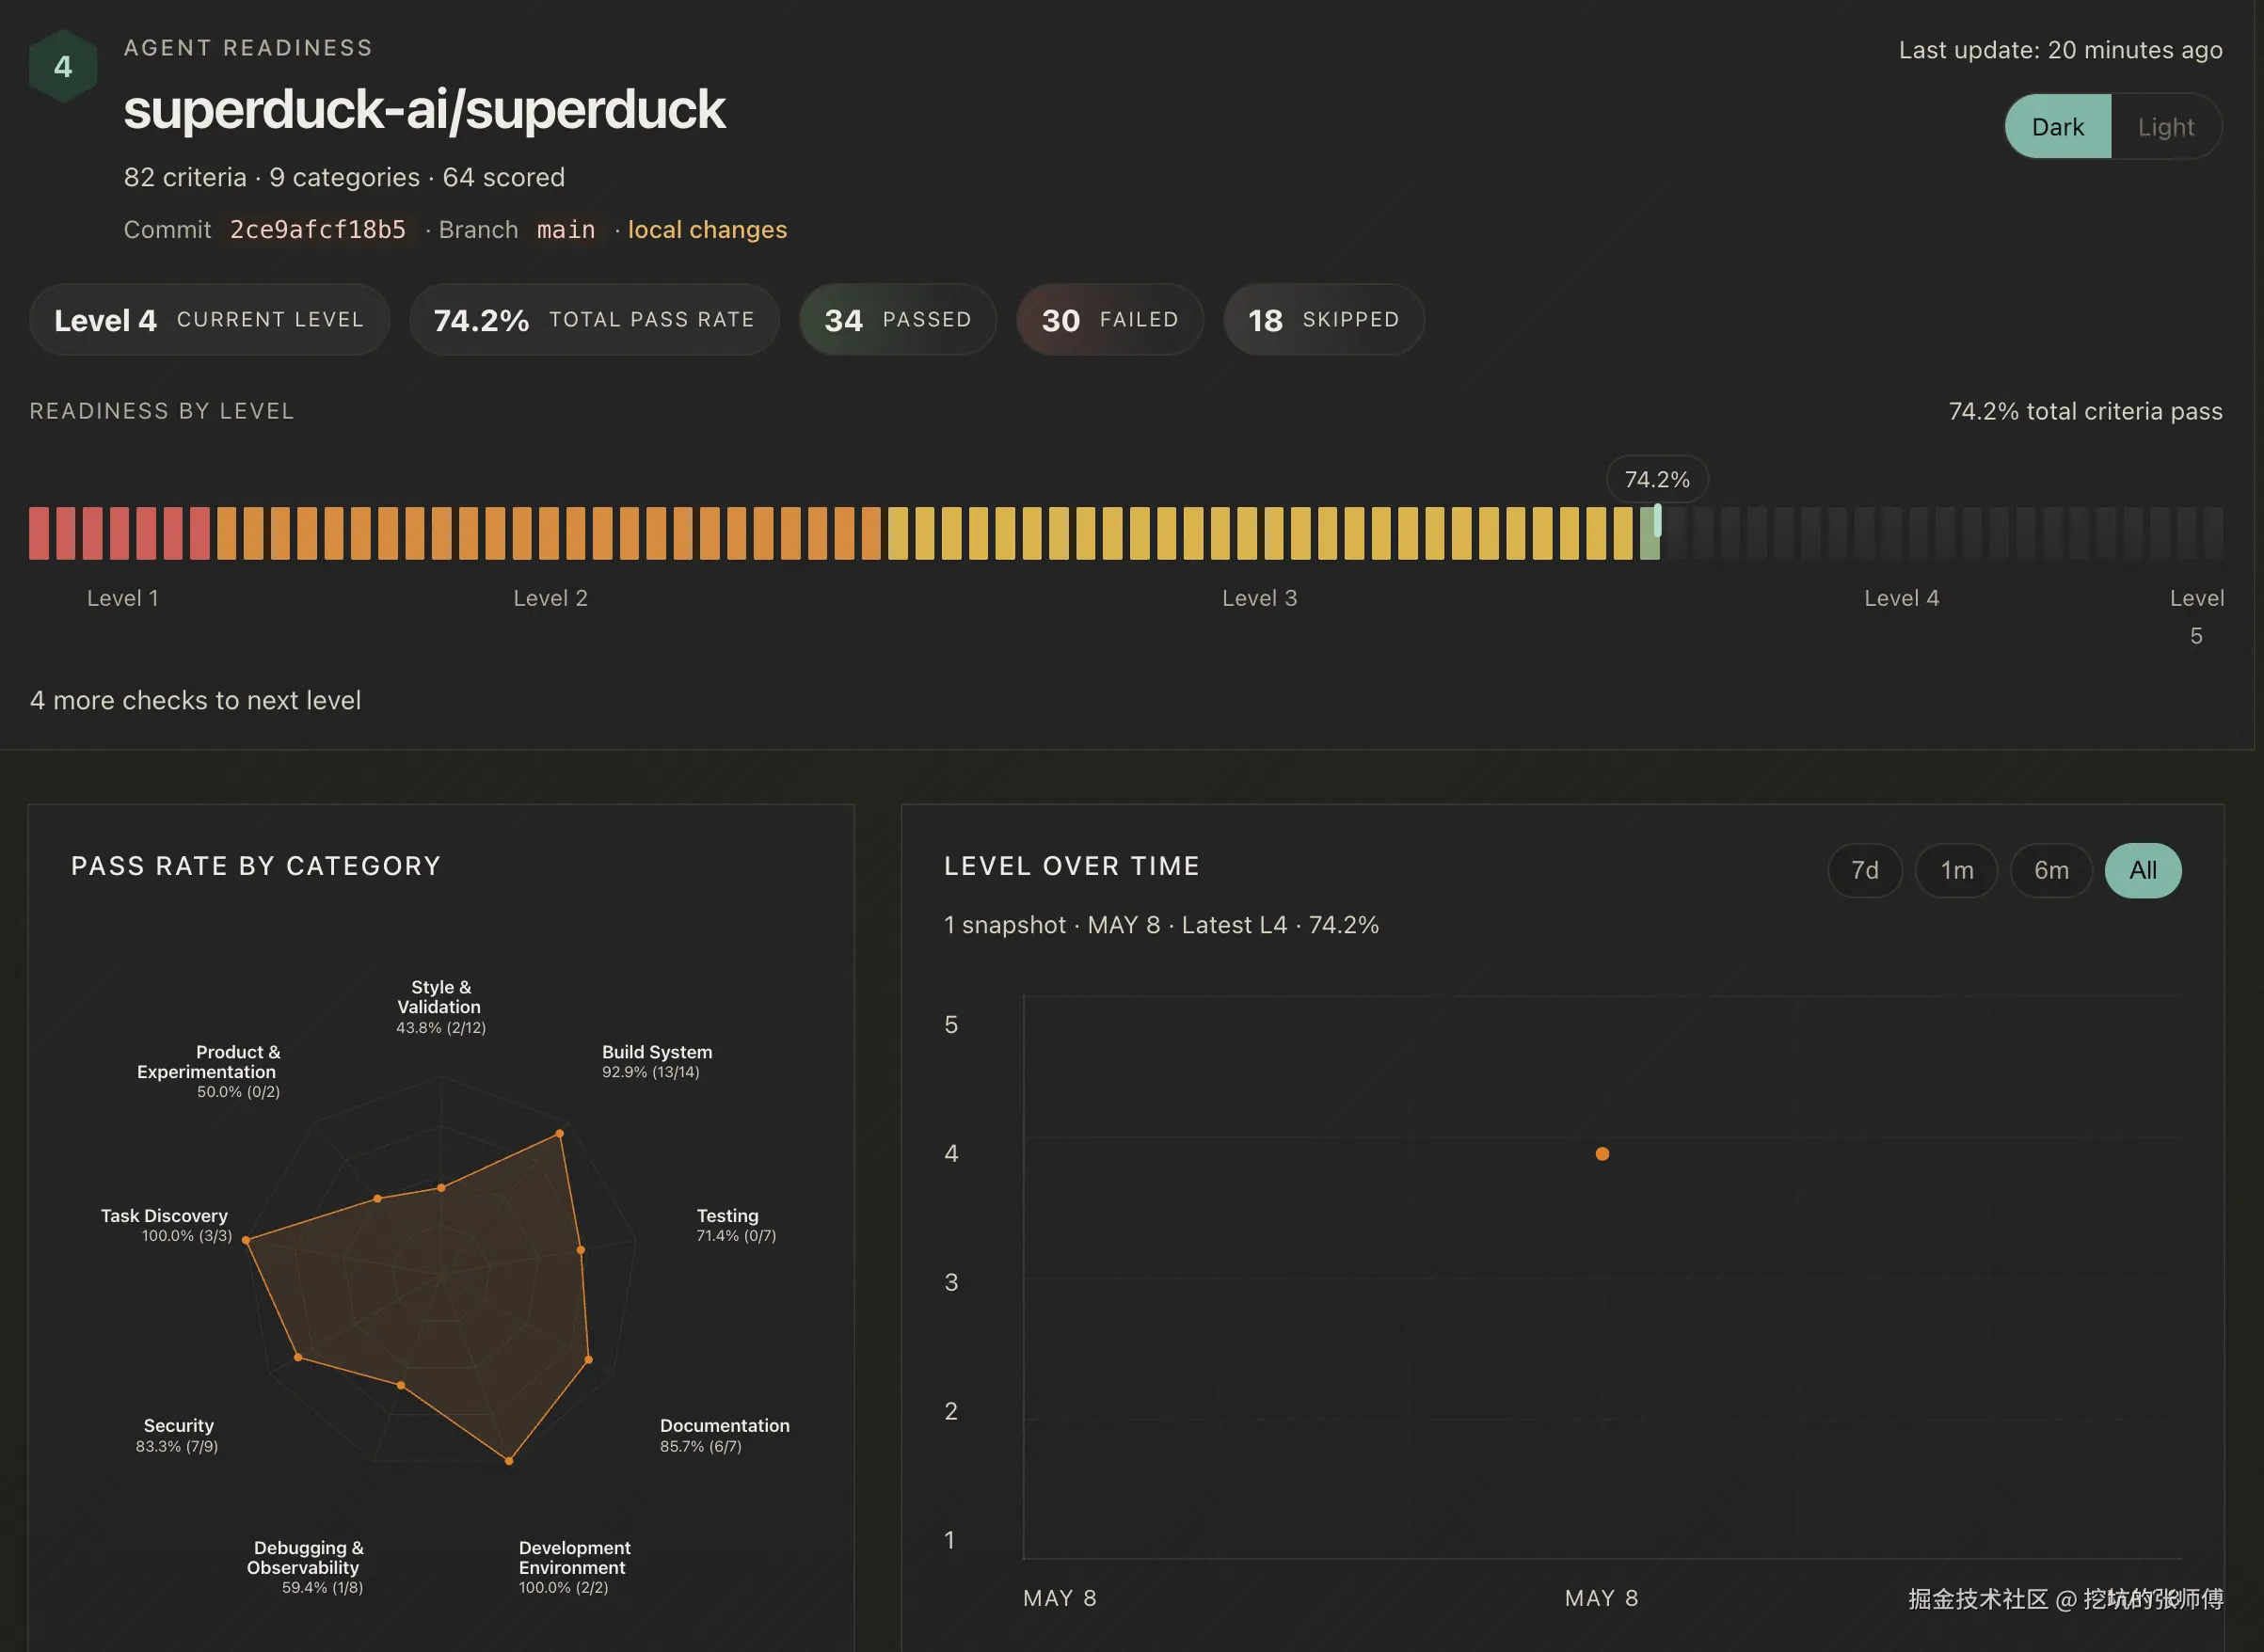Click the commit hash 2ce9afcf18b5
2264x1652 pixels.
point(318,230)
